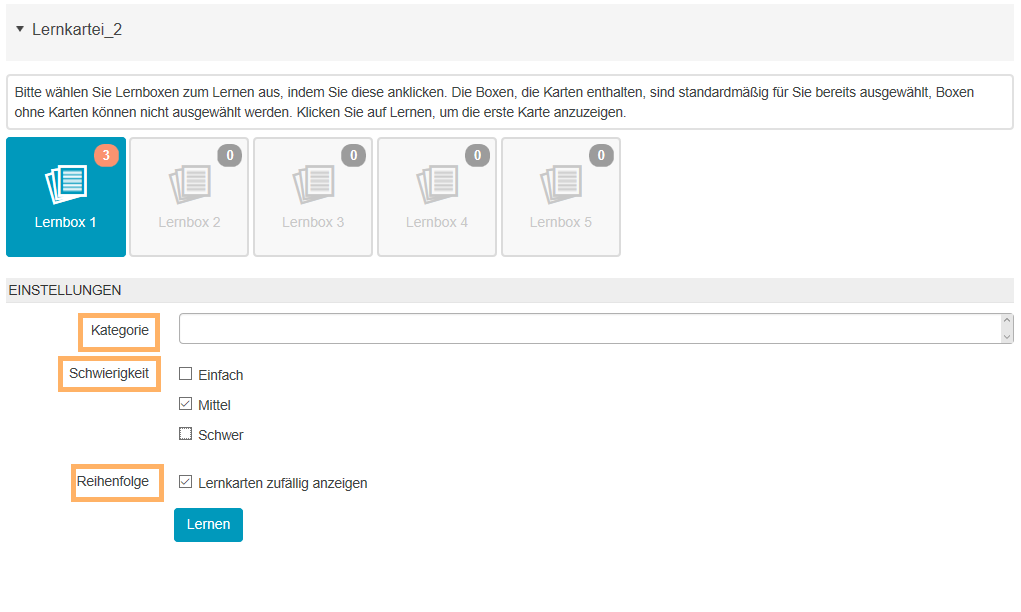Click the Reihenfolge settings label

coord(113,482)
